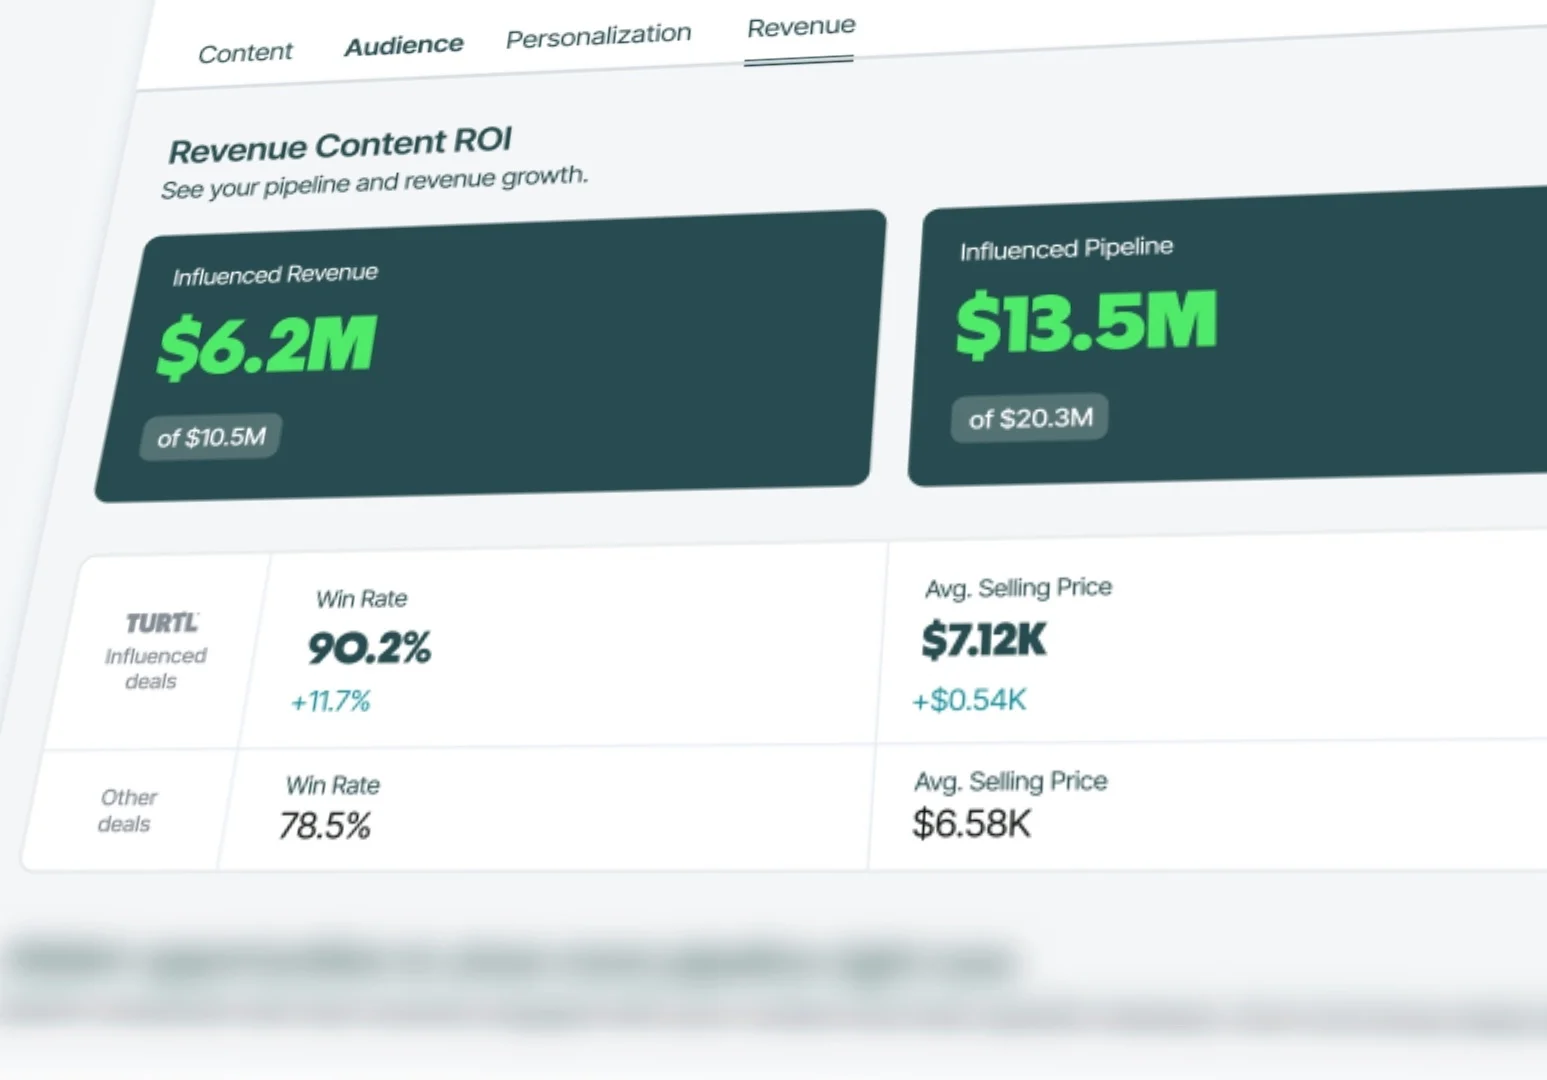The width and height of the screenshot is (1547, 1080).
Task: Switch to the Audience tab
Action: (x=403, y=45)
